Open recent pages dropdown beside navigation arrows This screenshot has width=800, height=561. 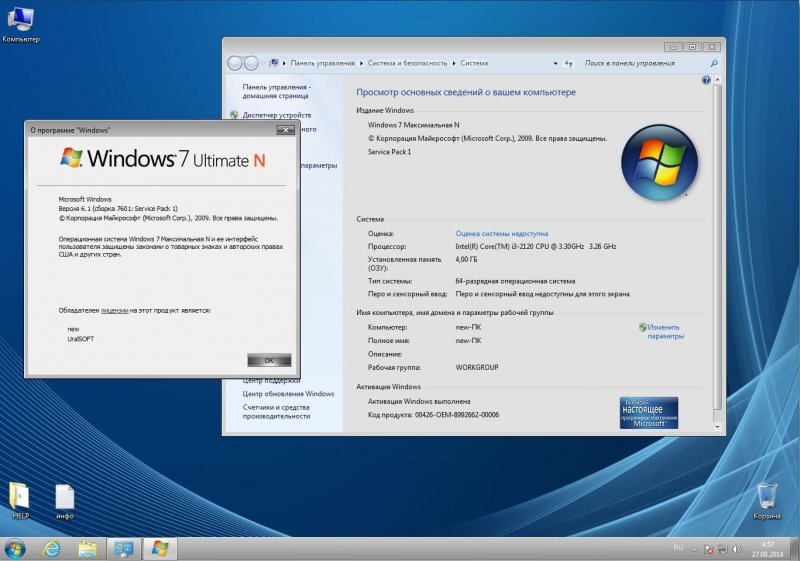[x=263, y=64]
